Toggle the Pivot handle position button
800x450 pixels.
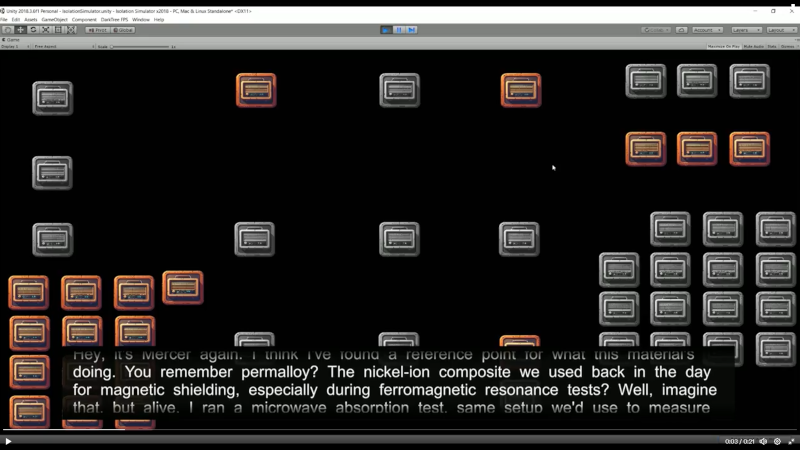point(97,30)
